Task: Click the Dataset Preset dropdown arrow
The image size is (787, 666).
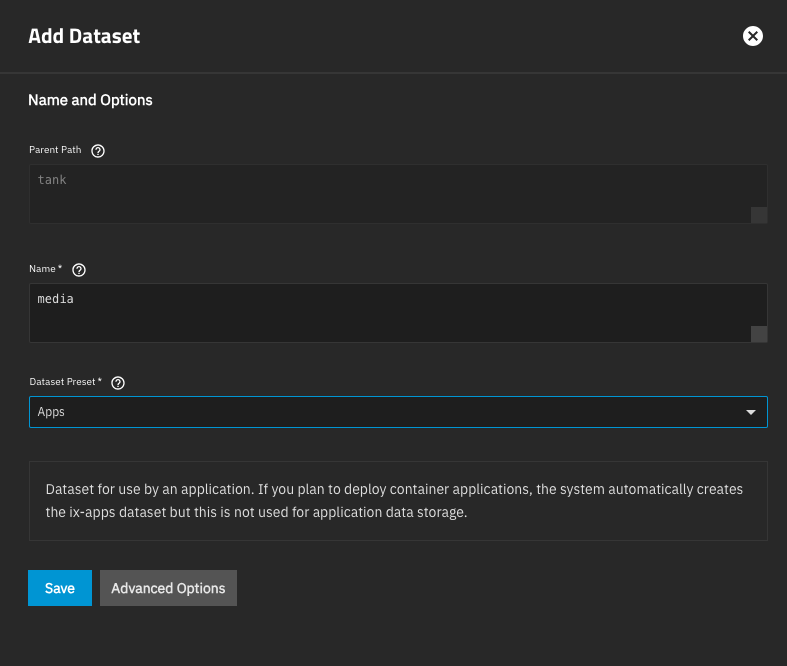Action: [x=751, y=413]
